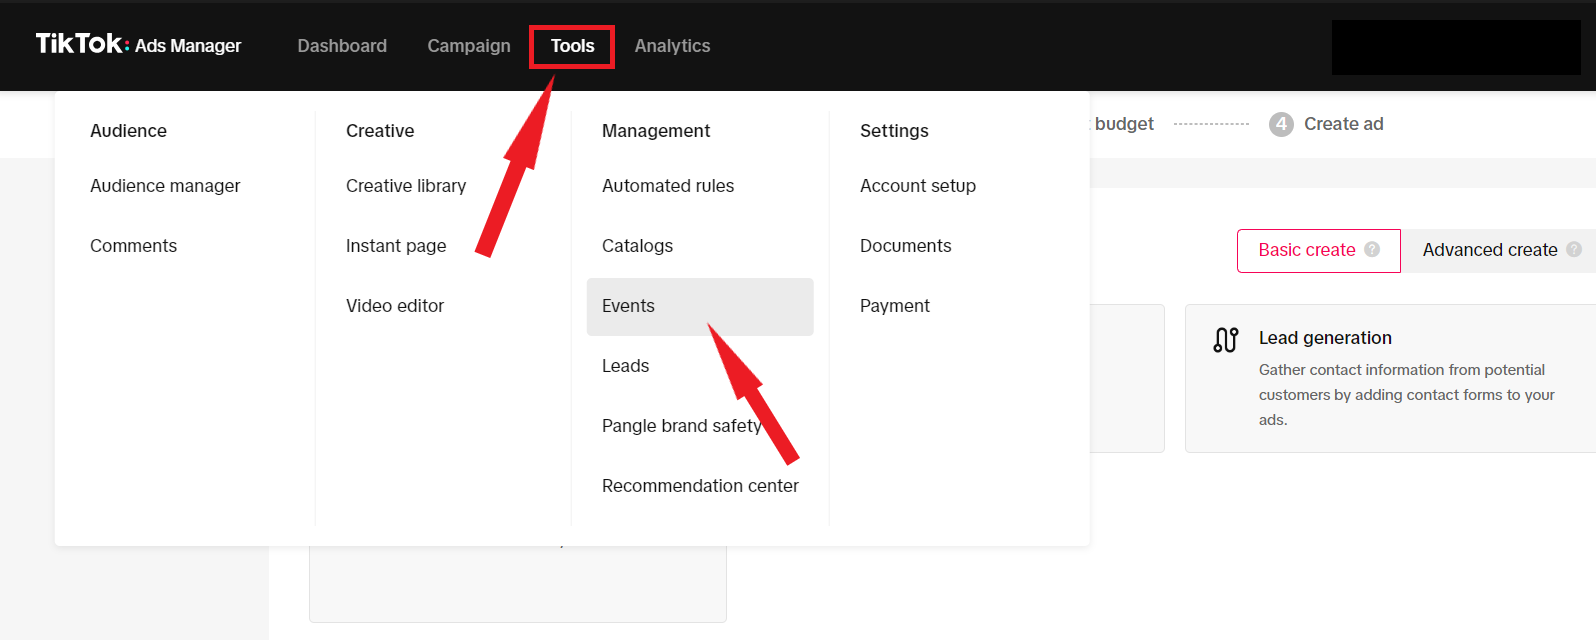Switch to the Analytics tab
The width and height of the screenshot is (1596, 640).
click(672, 46)
